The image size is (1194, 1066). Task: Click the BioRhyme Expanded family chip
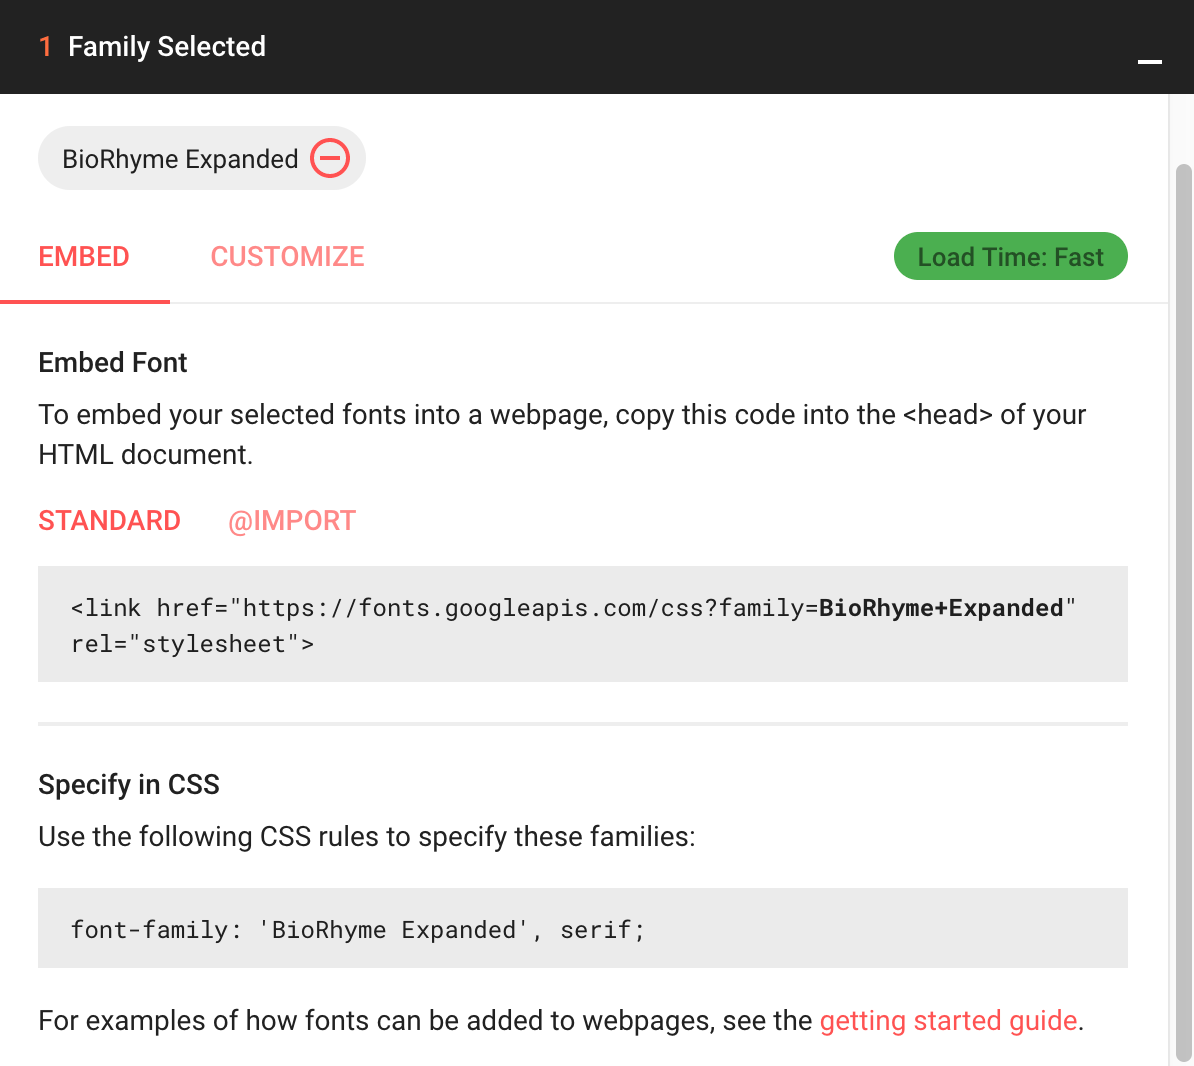click(202, 158)
